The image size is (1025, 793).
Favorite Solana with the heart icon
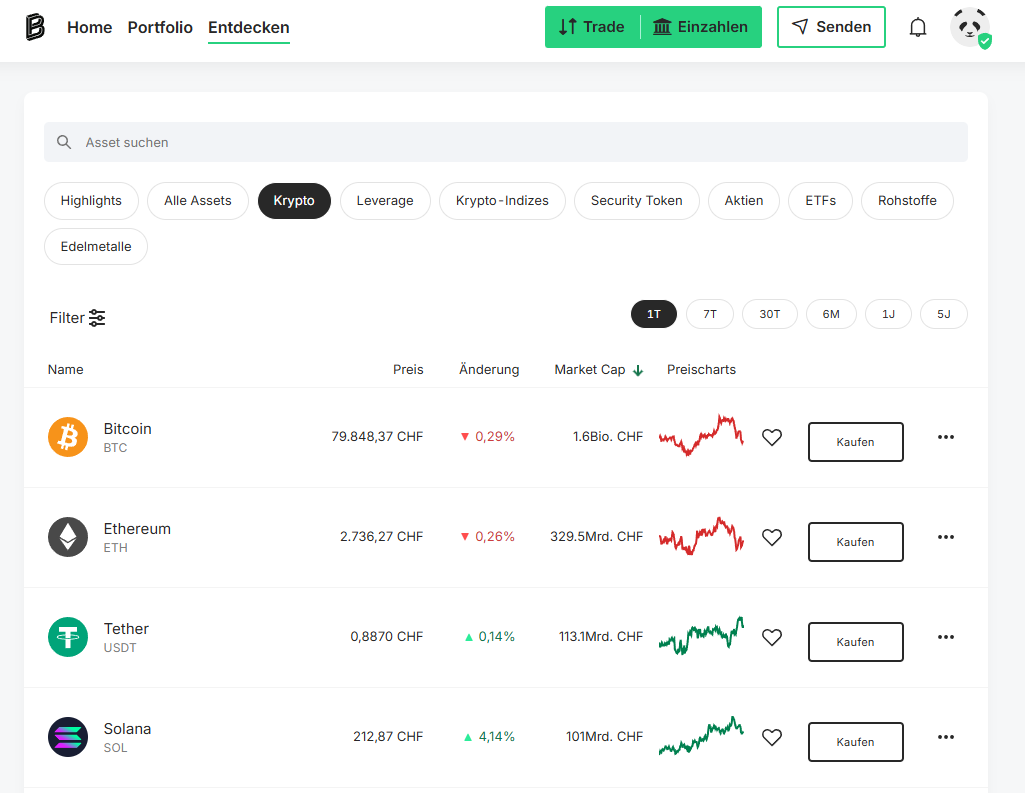[772, 737]
